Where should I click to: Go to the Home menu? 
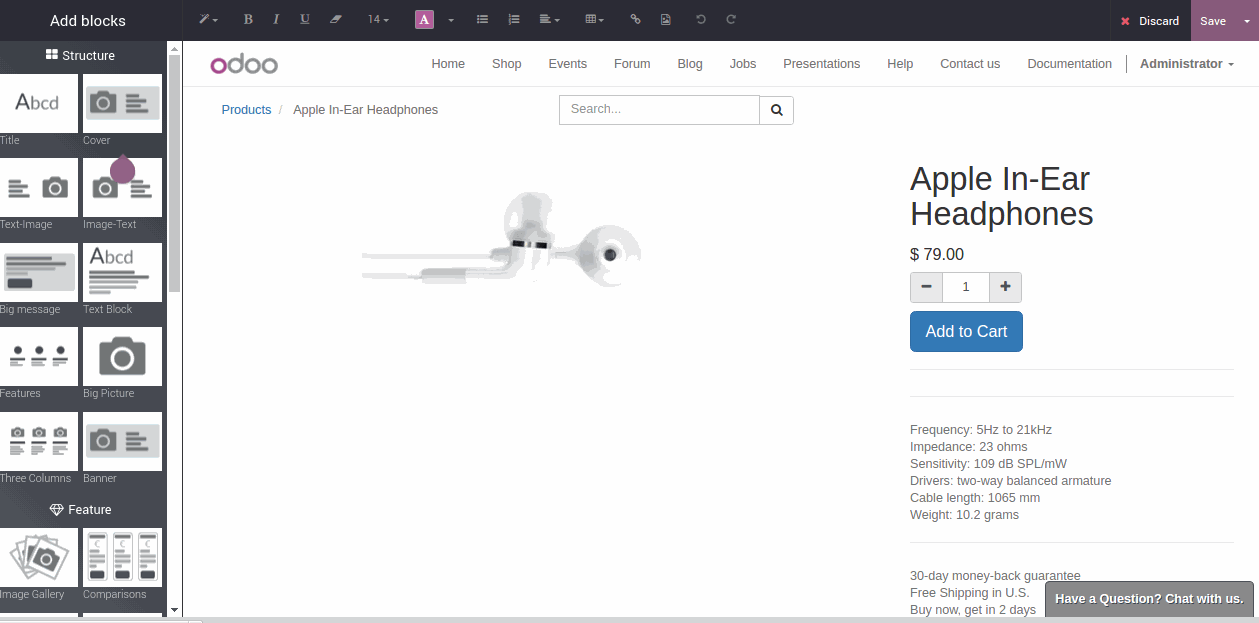[x=448, y=64]
